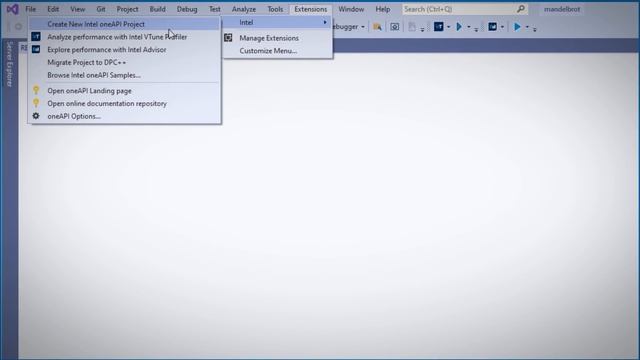Select Migrate Project to DPC++
Image resolution: width=640 pixels, height=360 pixels.
coord(125,62)
